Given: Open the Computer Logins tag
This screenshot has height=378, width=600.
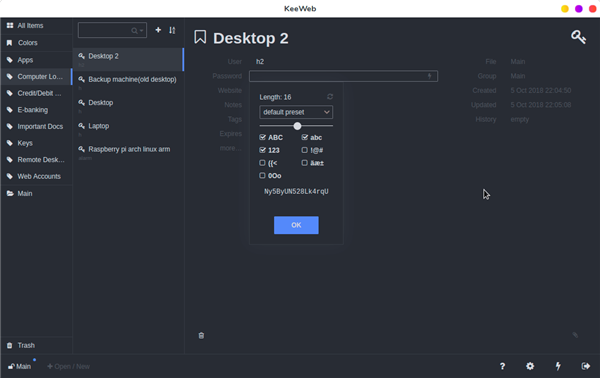Looking at the screenshot, I should point(36,77).
